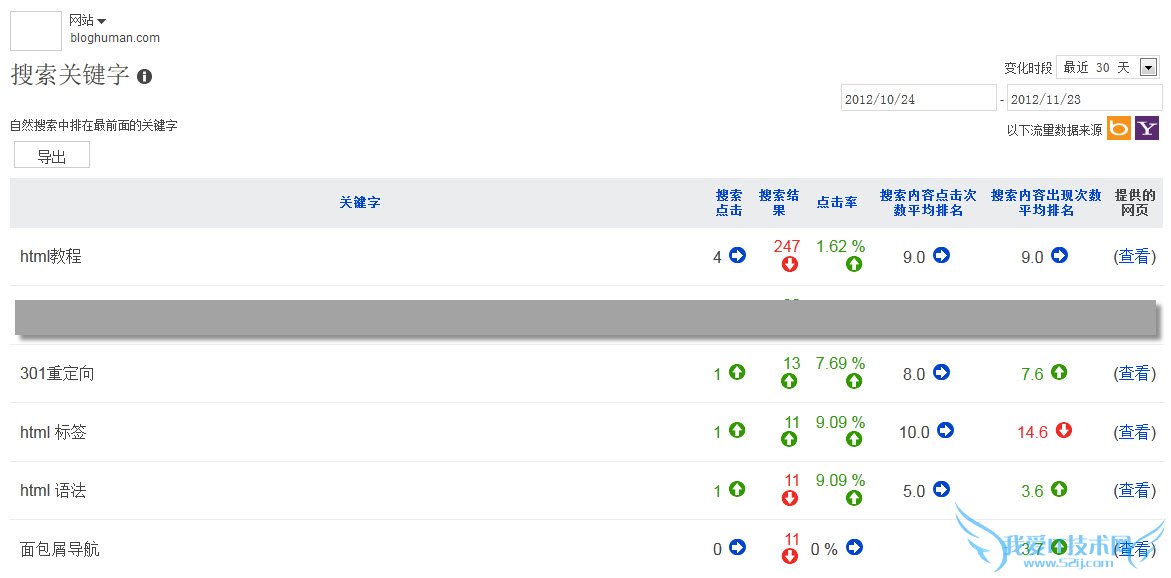This screenshot has height=578, width=1171.
Task: Click the 导出 export button
Action: [52, 156]
